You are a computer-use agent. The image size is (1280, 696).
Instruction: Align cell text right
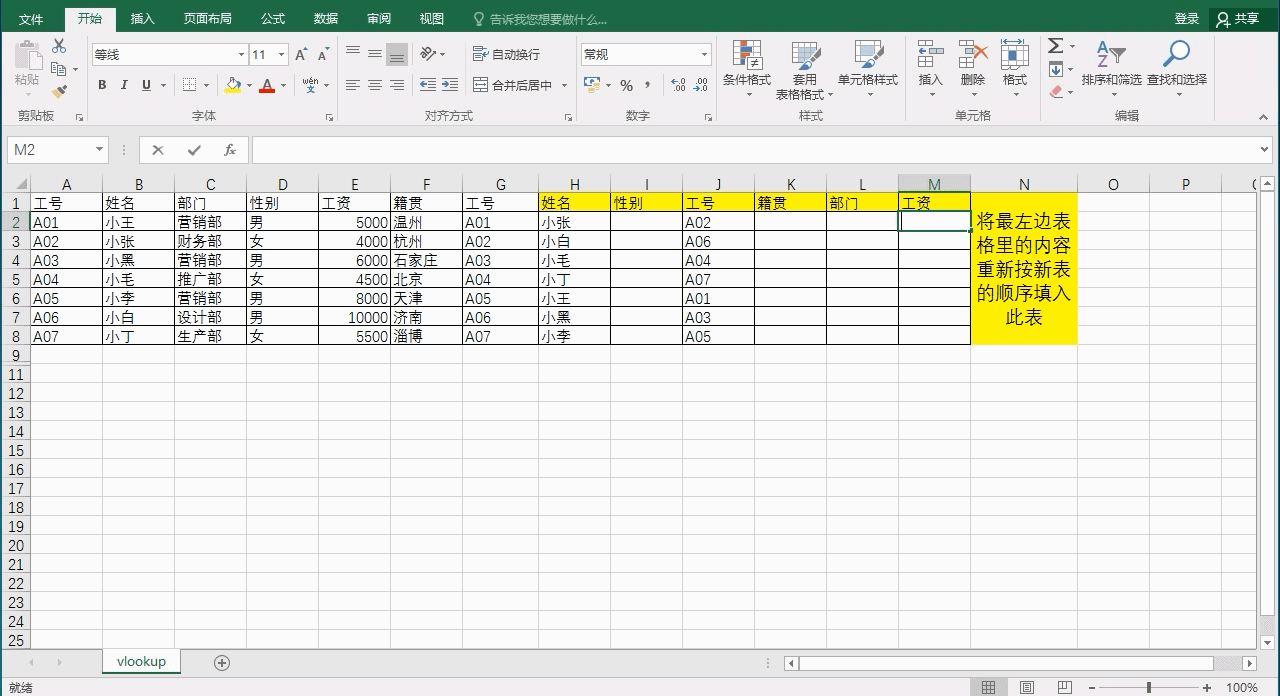pyautogui.click(x=397, y=85)
